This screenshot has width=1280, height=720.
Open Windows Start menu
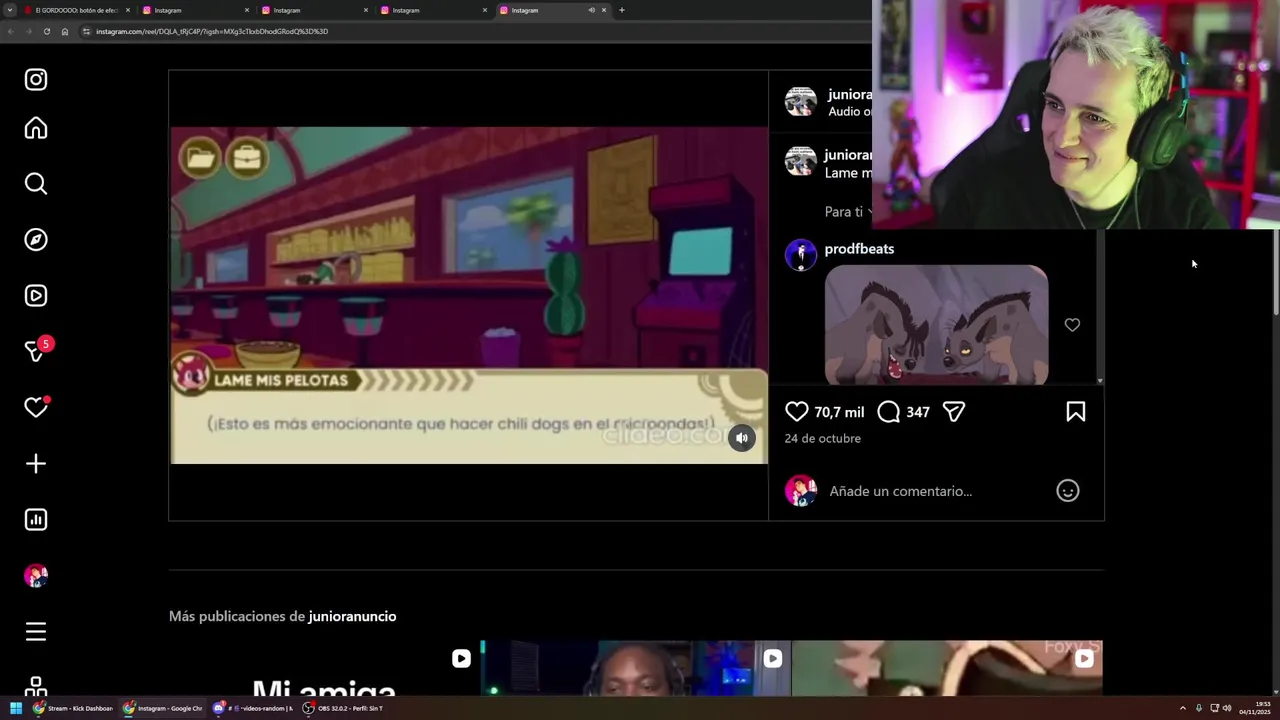coord(16,708)
